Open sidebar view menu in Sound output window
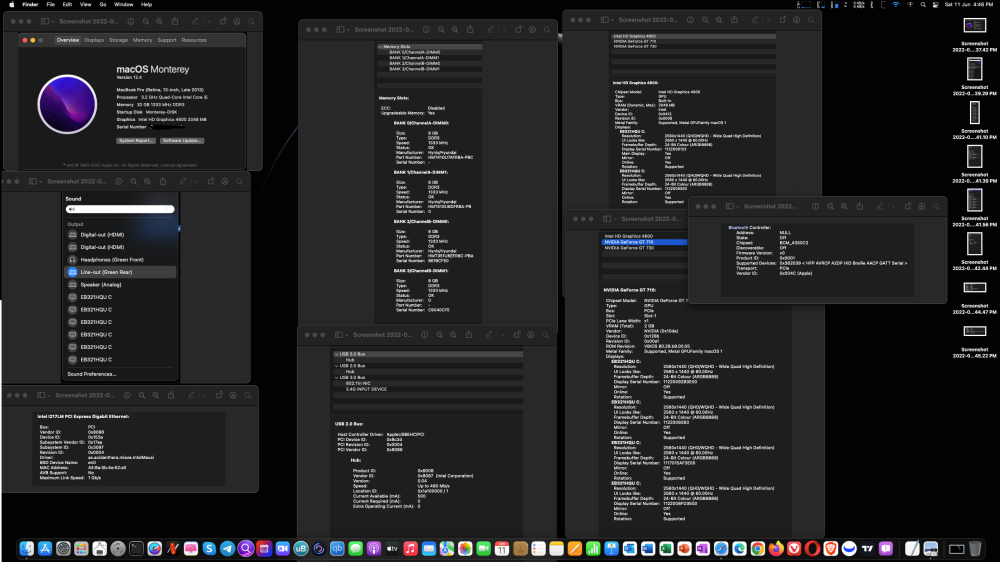The width and height of the screenshot is (1000, 562). [x=35, y=181]
